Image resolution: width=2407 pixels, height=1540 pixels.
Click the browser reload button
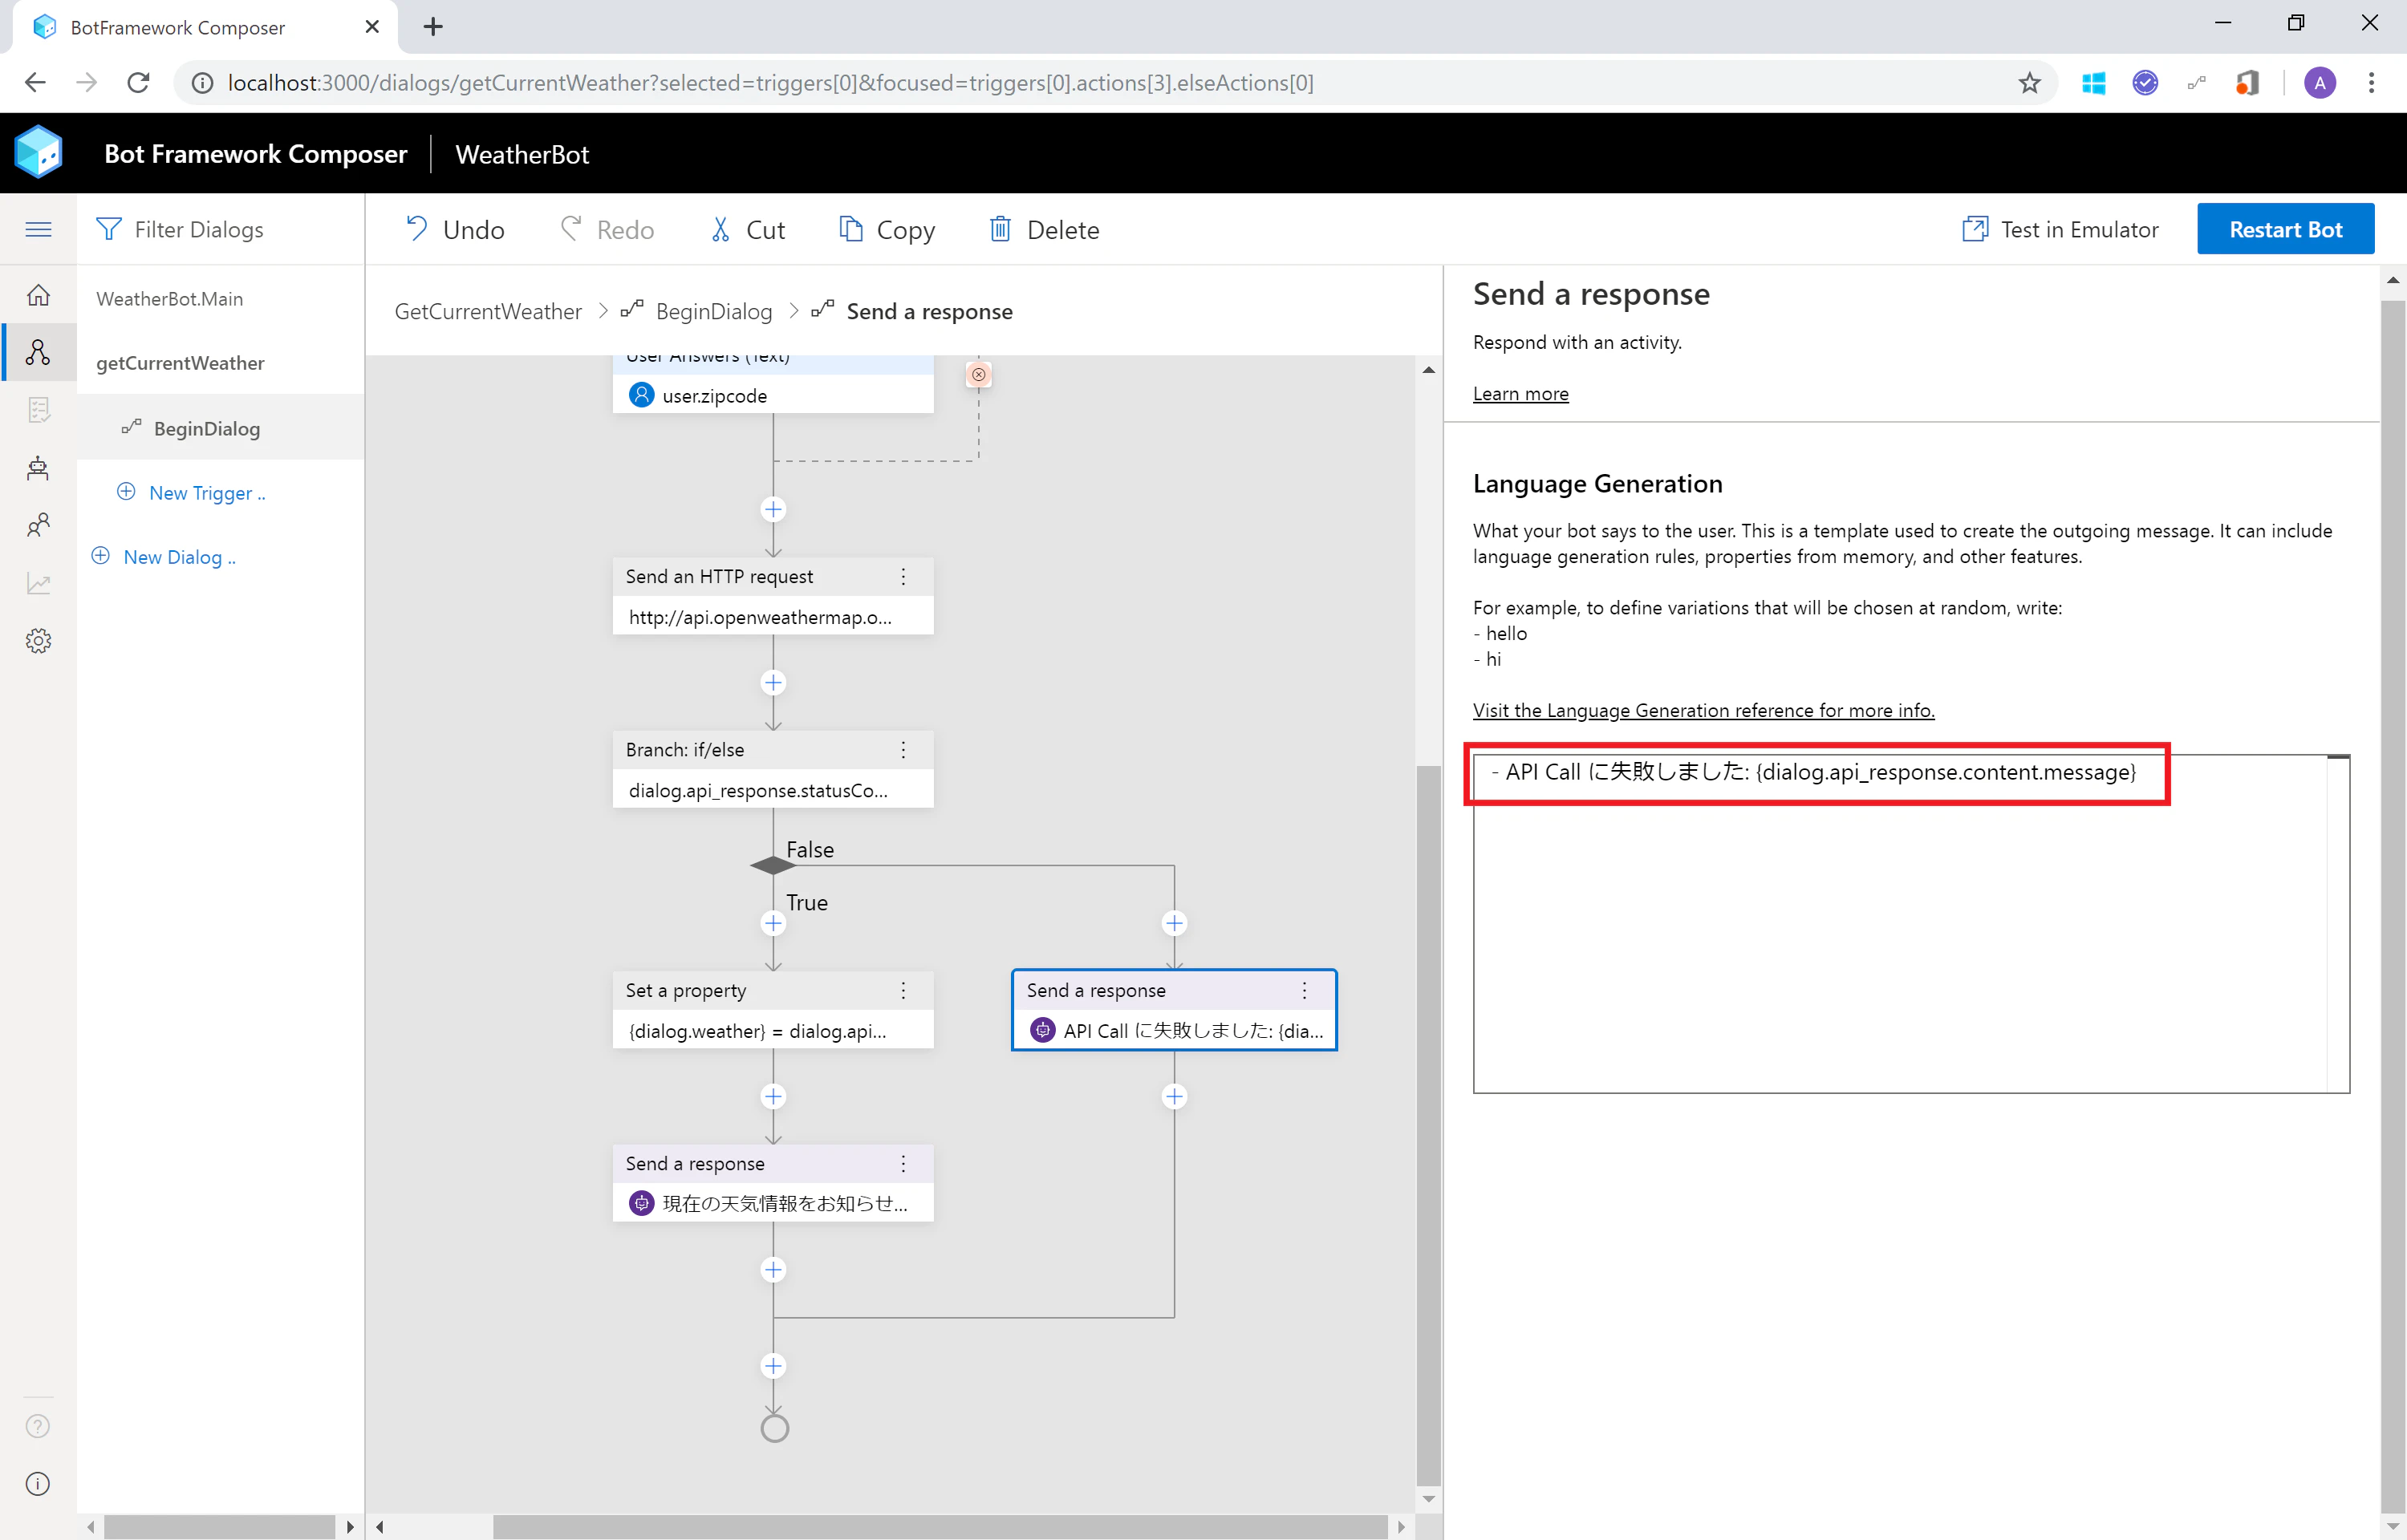139,83
